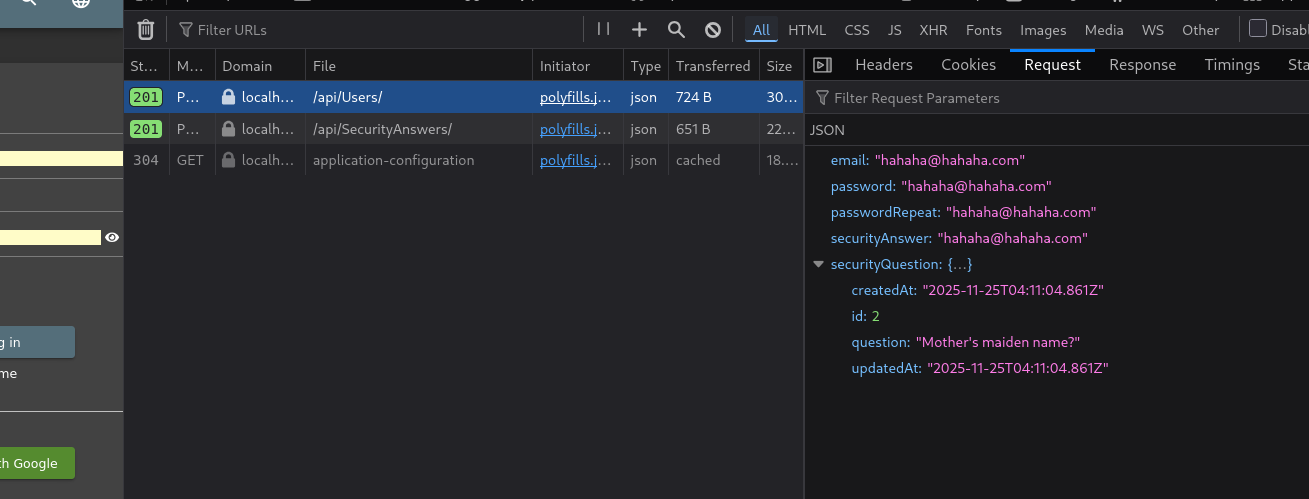Click the plus icon in network toolbar
The height and width of the screenshot is (499, 1309).
click(x=640, y=30)
